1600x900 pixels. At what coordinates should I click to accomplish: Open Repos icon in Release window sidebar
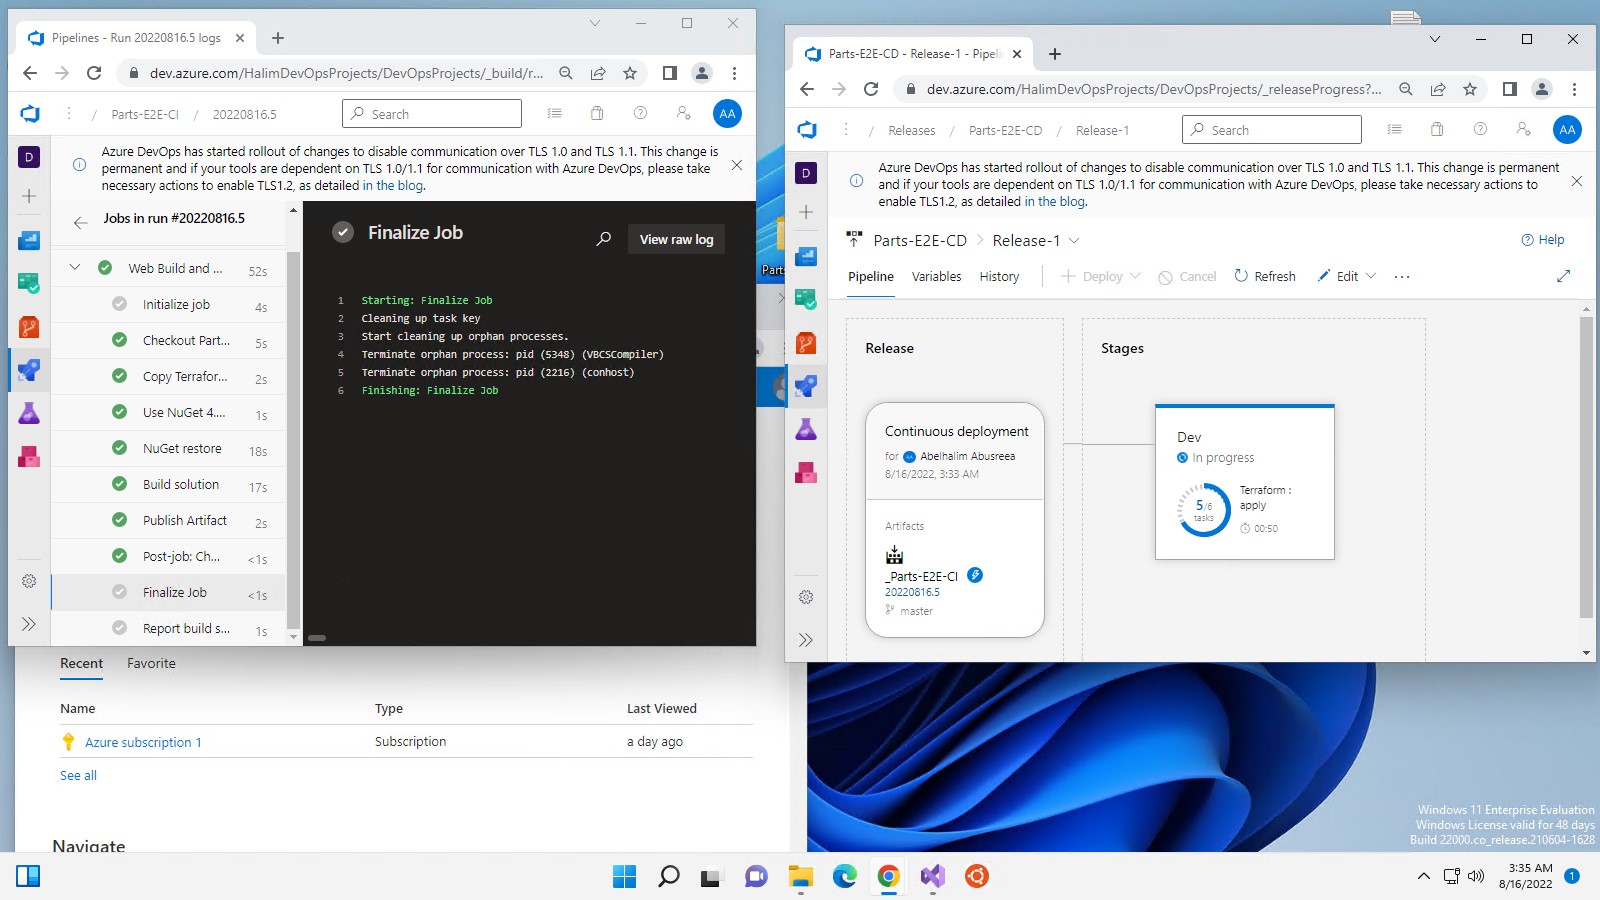pyautogui.click(x=806, y=343)
